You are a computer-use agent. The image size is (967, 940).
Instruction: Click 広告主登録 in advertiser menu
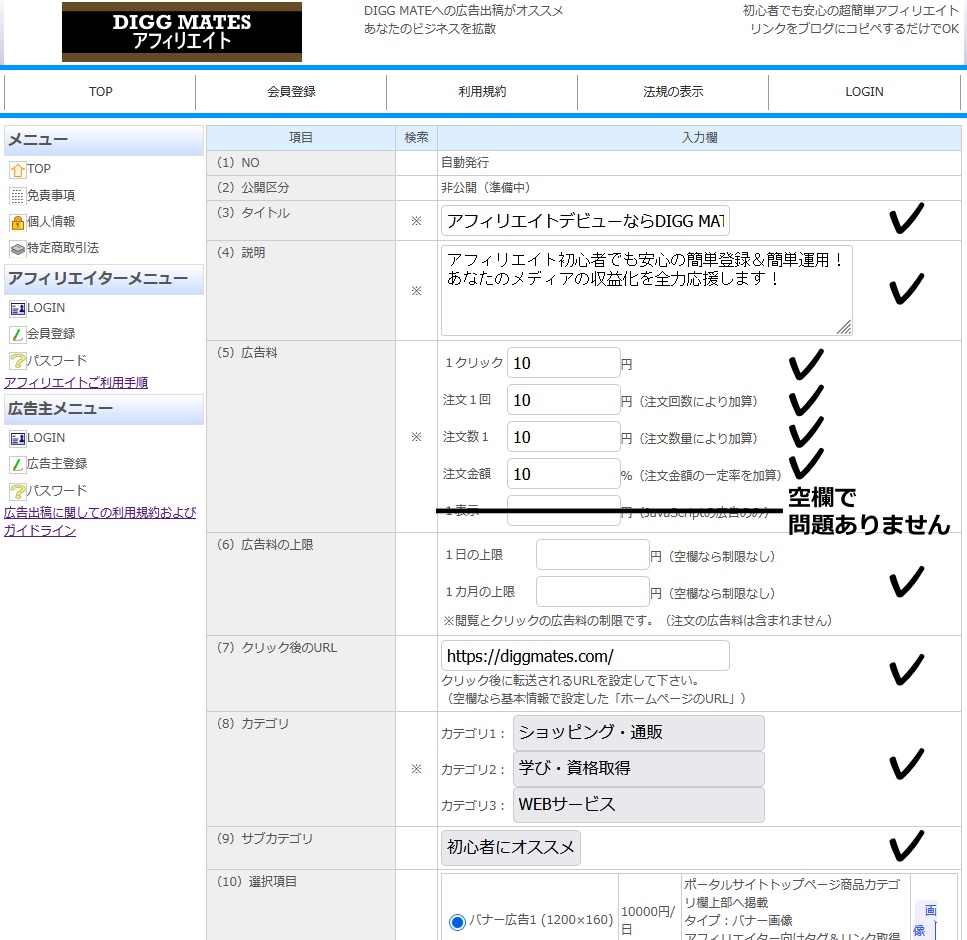57,464
